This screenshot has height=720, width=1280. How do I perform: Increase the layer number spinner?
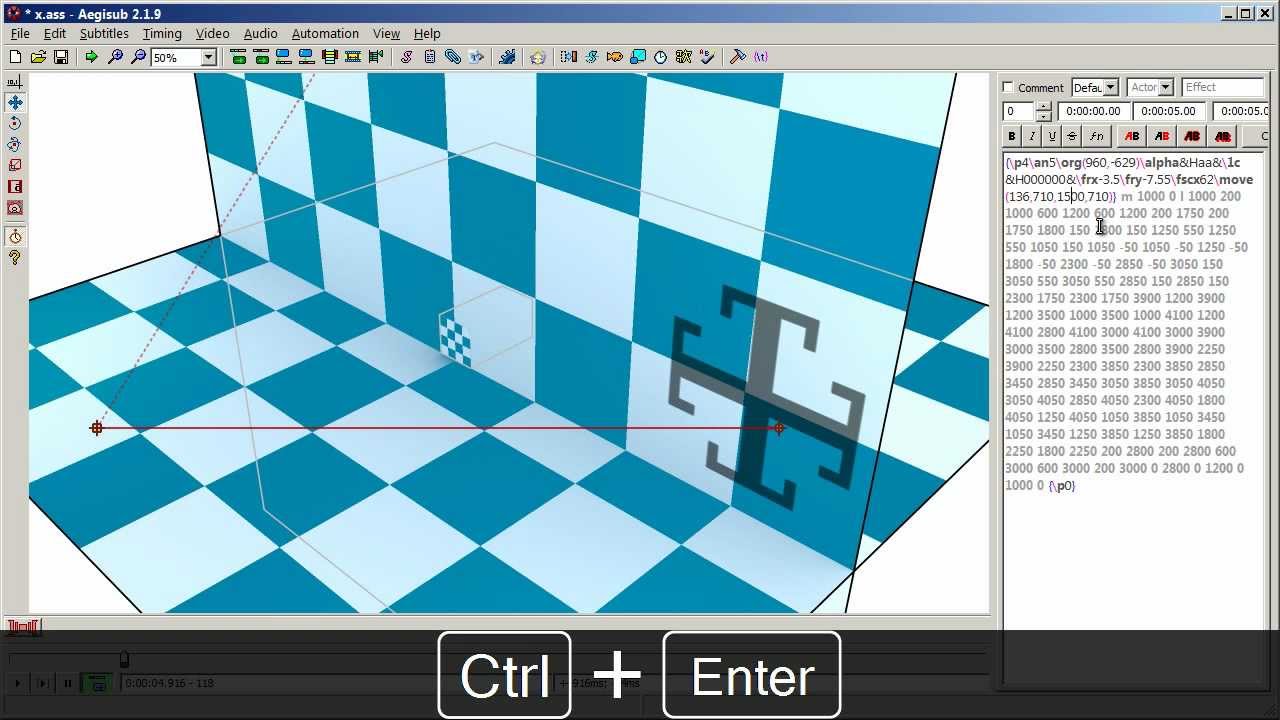click(1044, 106)
